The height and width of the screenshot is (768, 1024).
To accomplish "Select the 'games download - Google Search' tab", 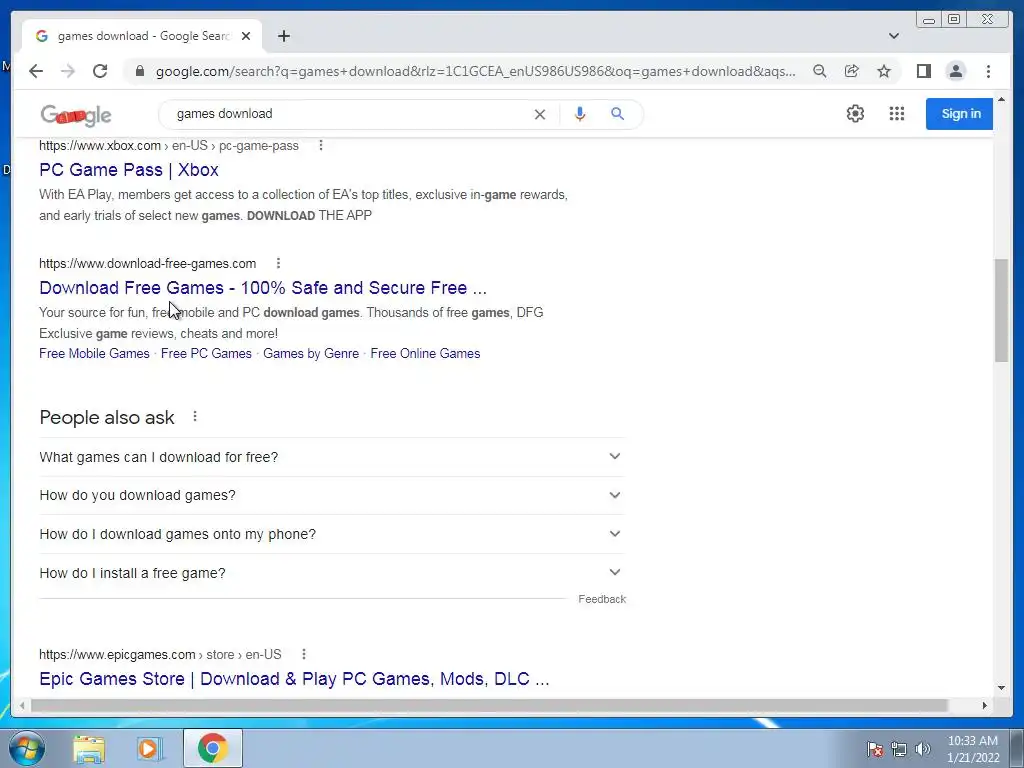I will [142, 36].
